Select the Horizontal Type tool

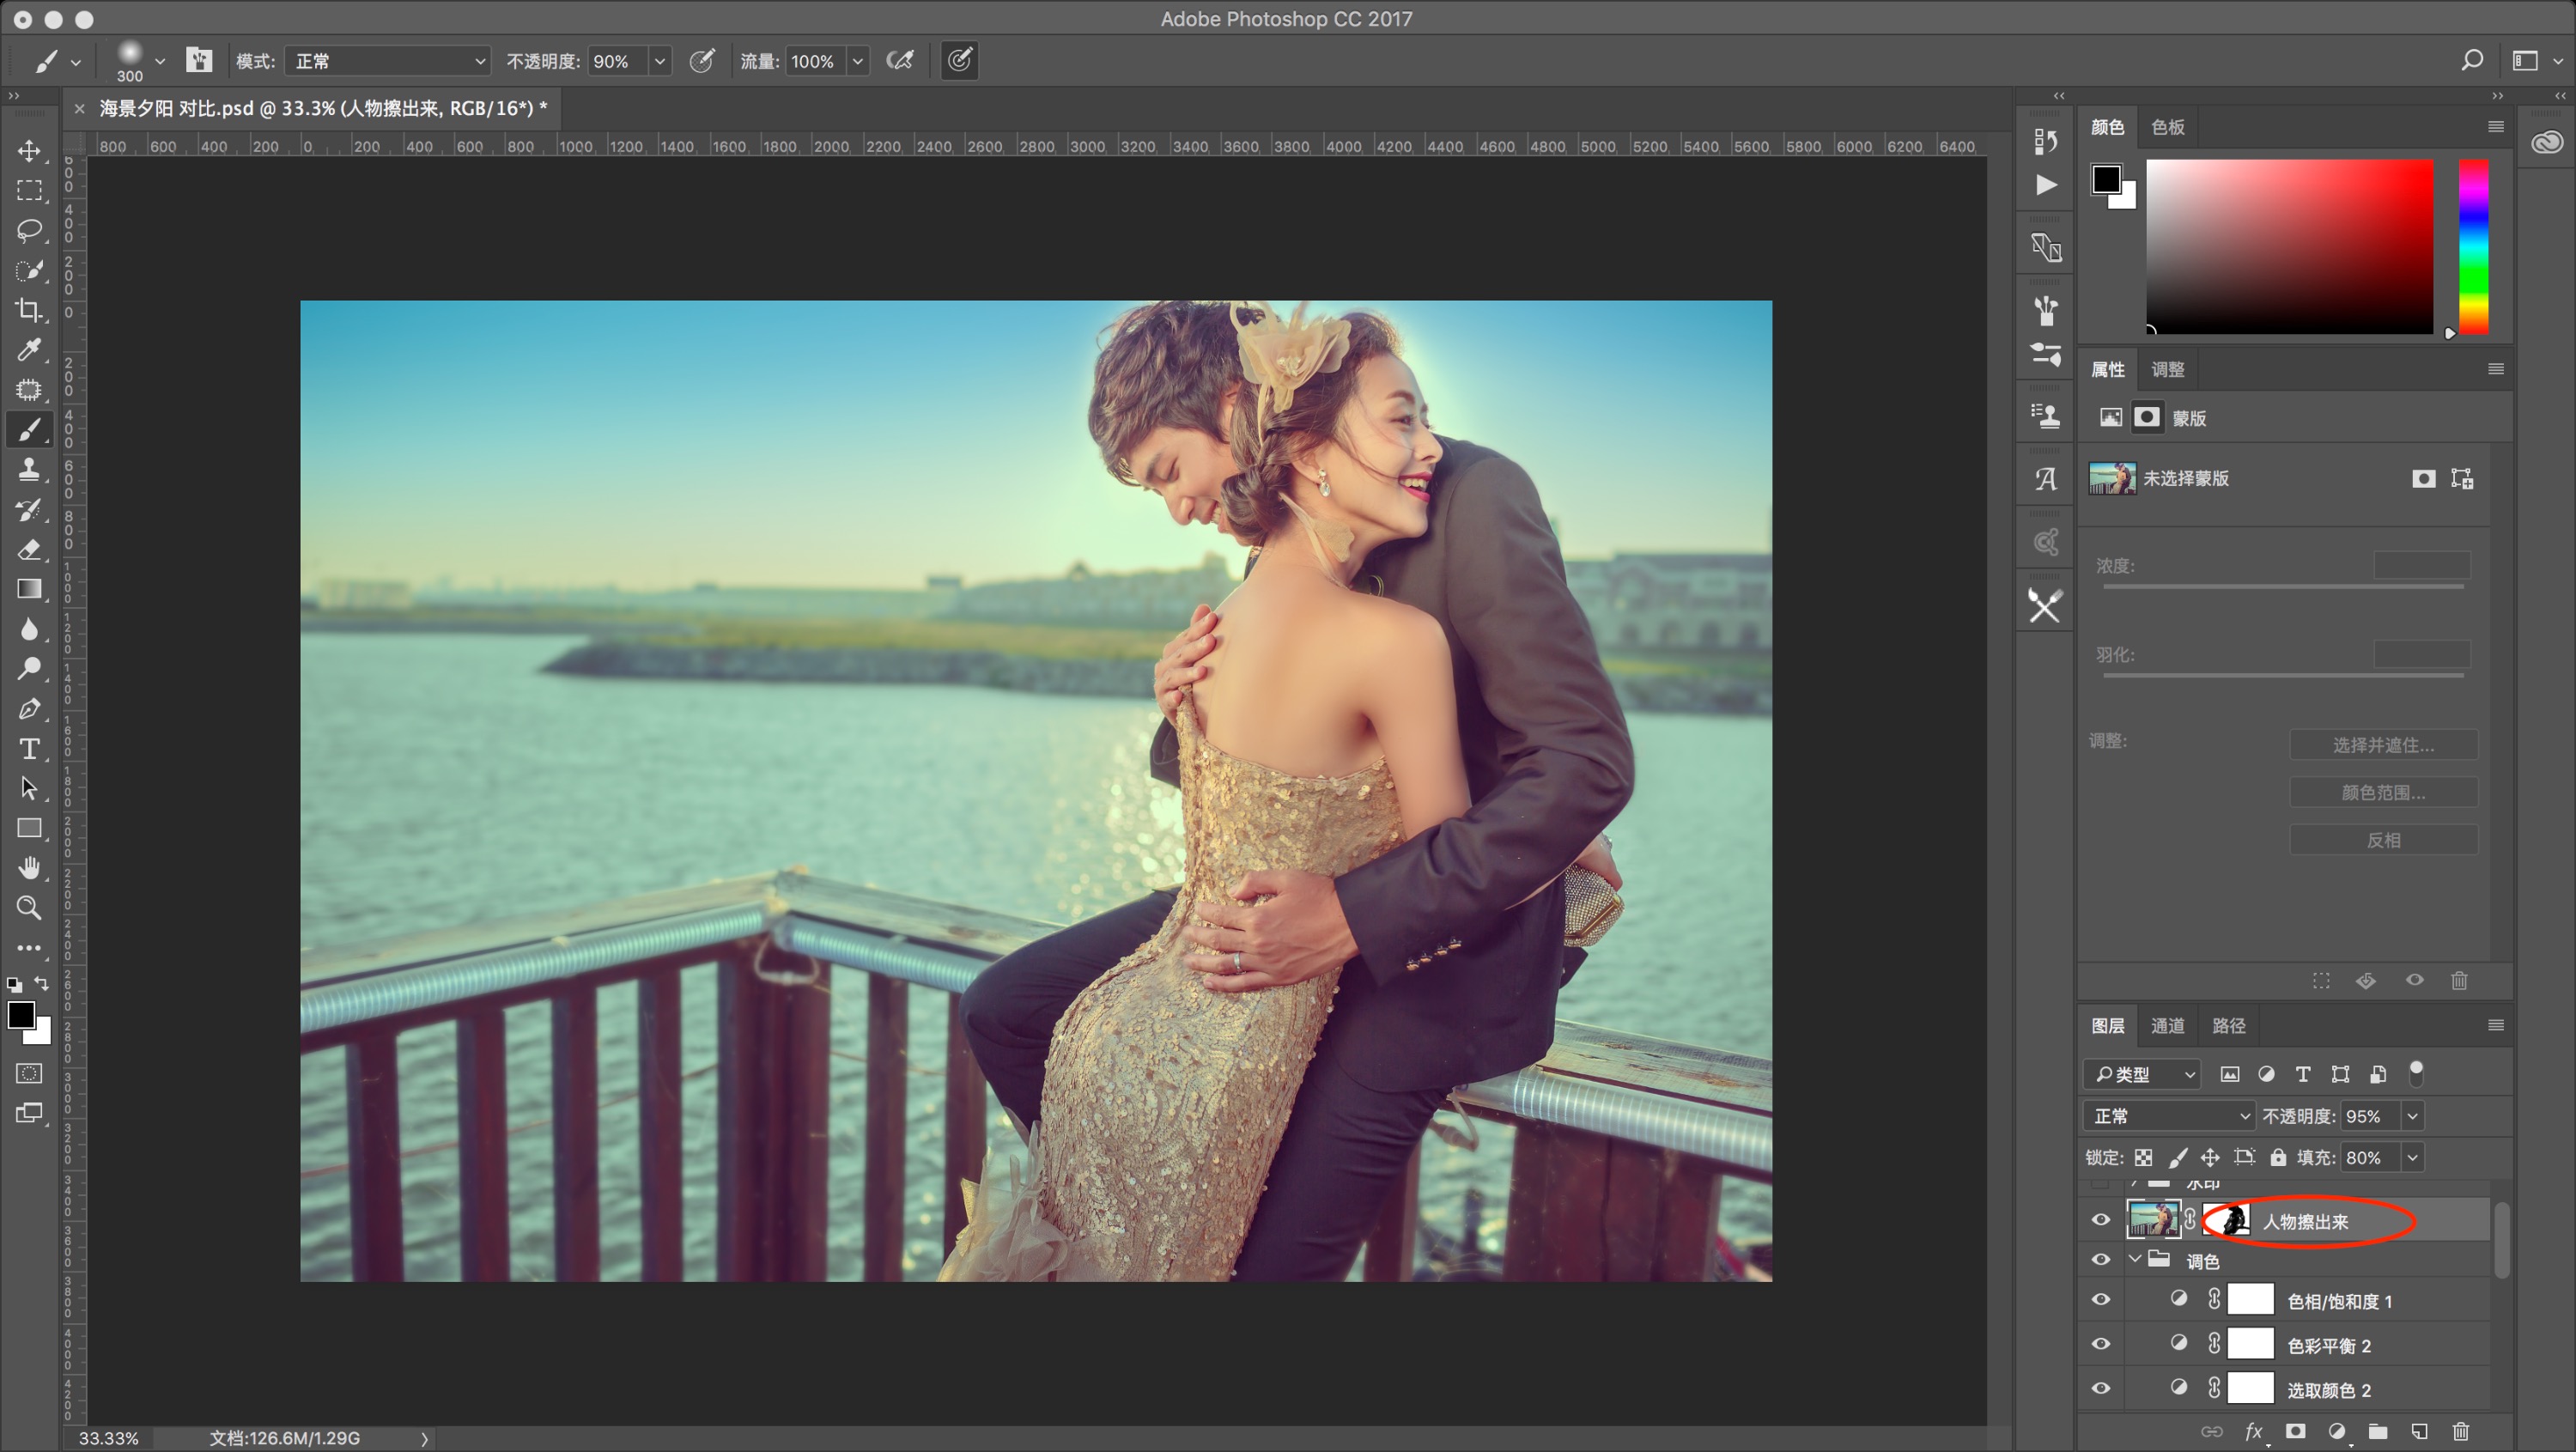click(x=29, y=749)
